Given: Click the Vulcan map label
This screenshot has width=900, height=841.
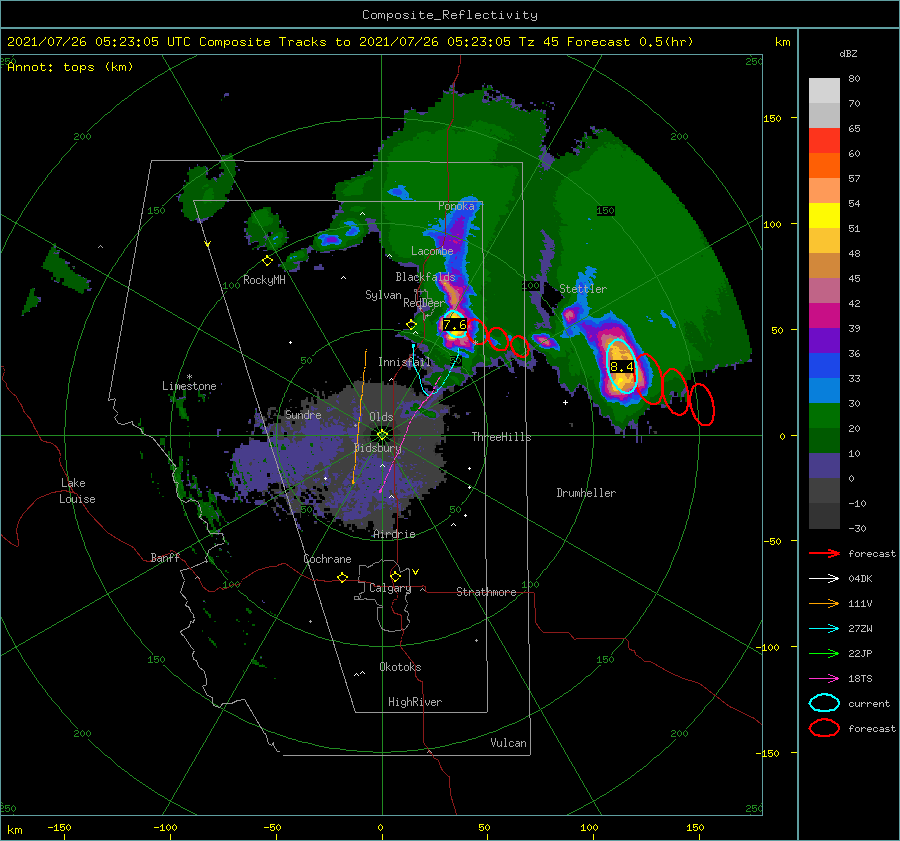Looking at the screenshot, I should tap(508, 742).
